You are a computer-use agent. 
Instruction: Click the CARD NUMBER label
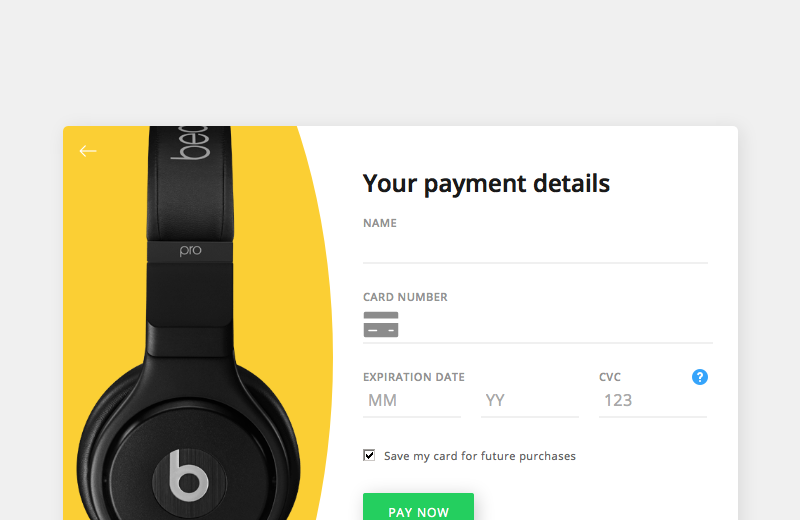pos(405,297)
